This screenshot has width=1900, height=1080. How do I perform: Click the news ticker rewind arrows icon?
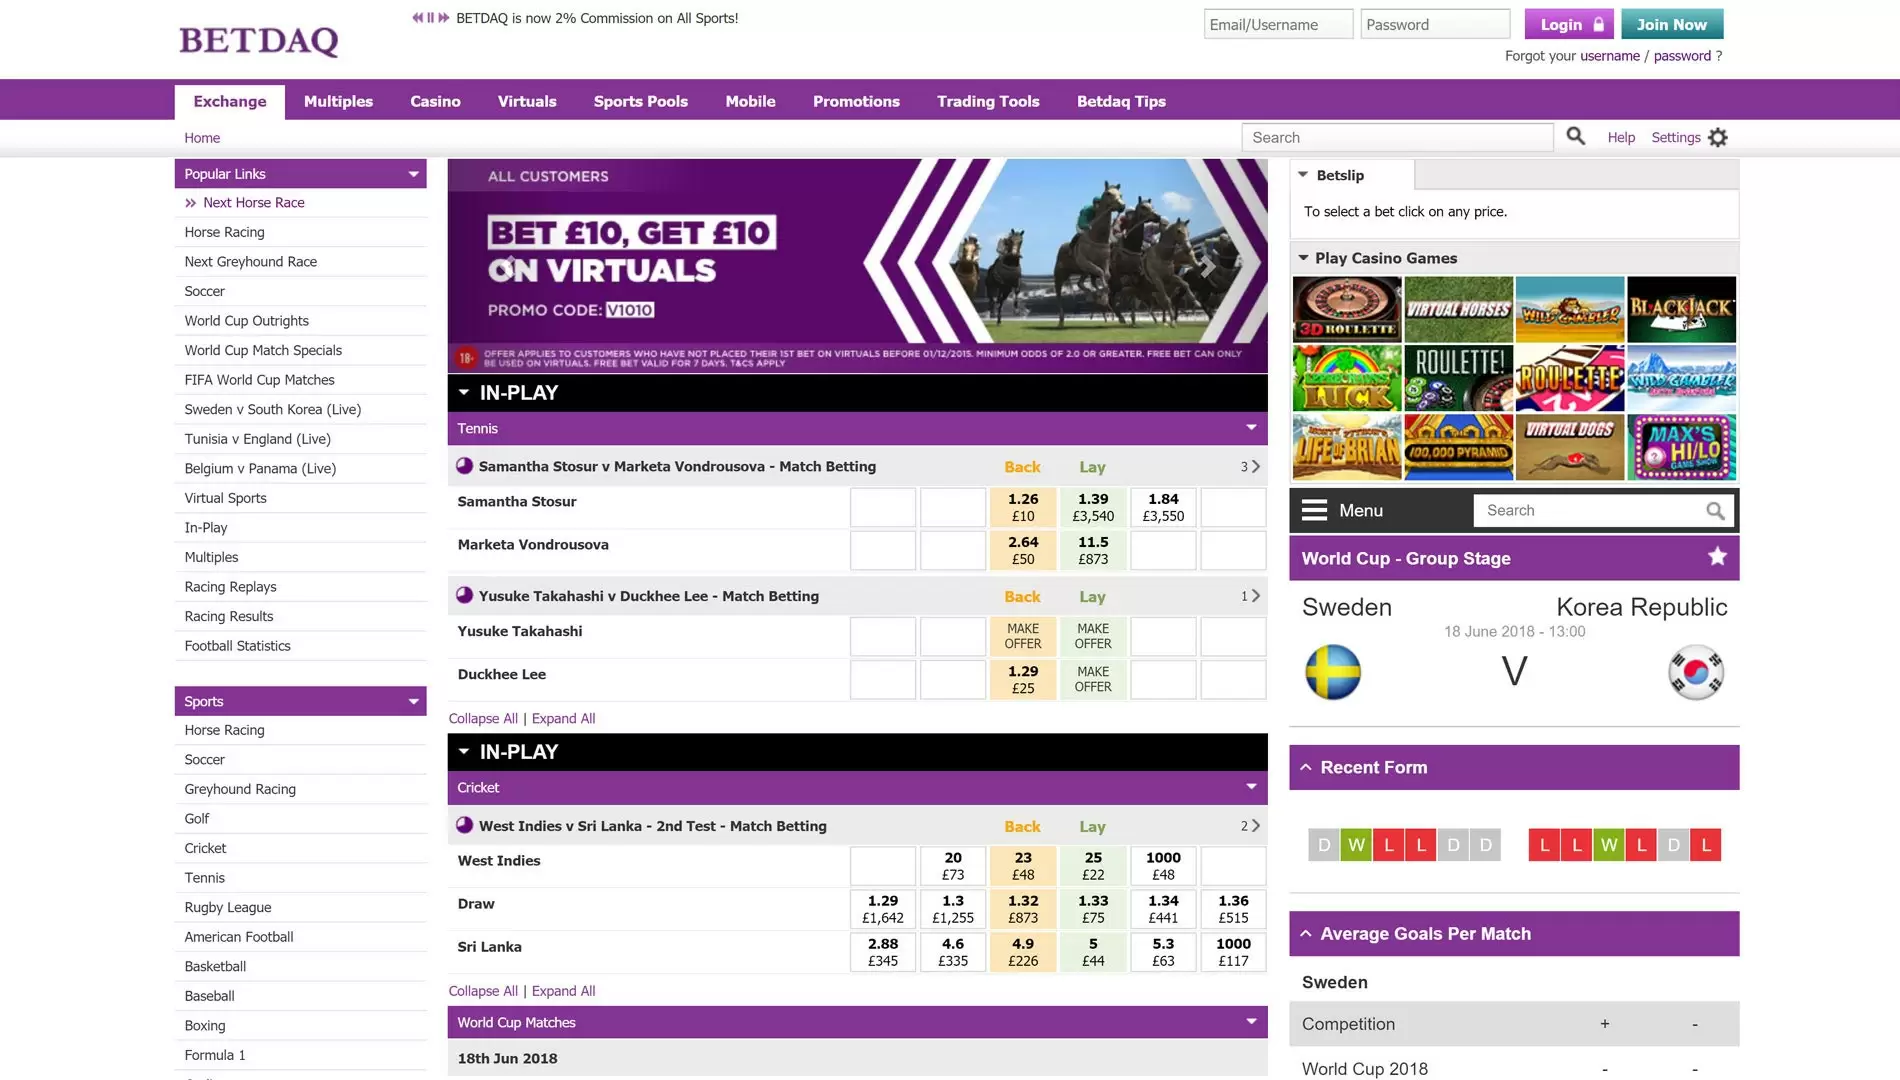coord(418,18)
